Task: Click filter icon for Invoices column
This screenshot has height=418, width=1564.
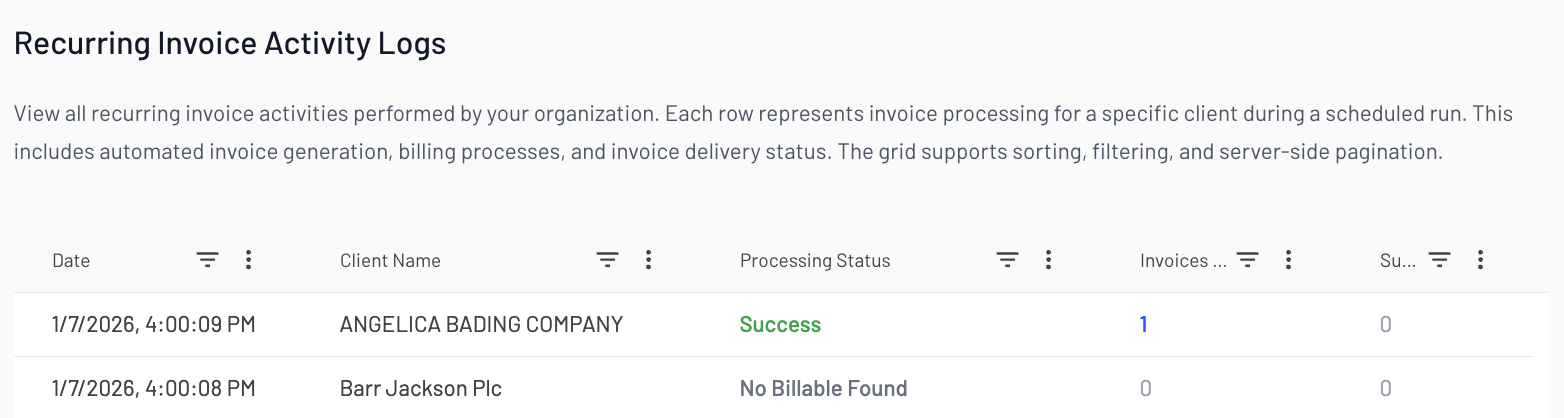Action: coord(1247,260)
